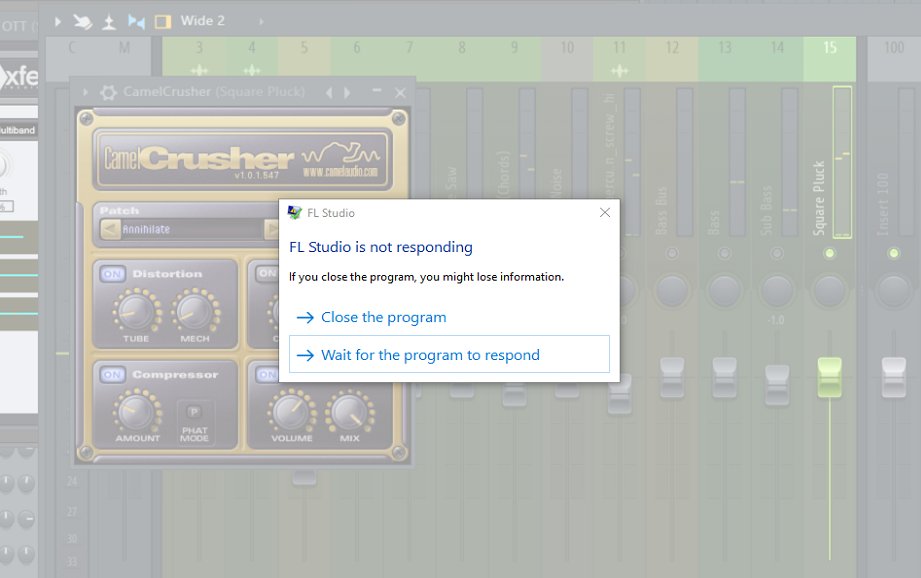Toggle the multi-touch control hand icon

[x=82, y=22]
